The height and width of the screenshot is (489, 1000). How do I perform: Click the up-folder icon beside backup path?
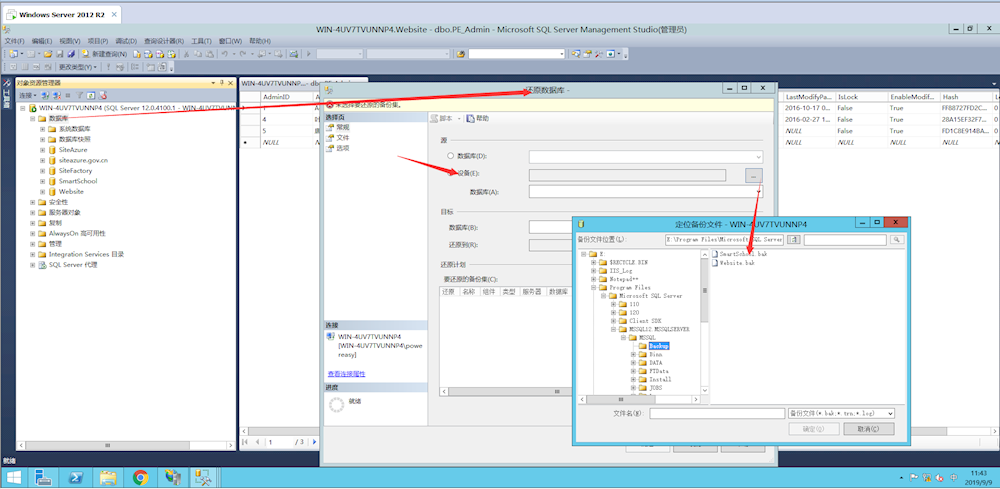tap(793, 240)
